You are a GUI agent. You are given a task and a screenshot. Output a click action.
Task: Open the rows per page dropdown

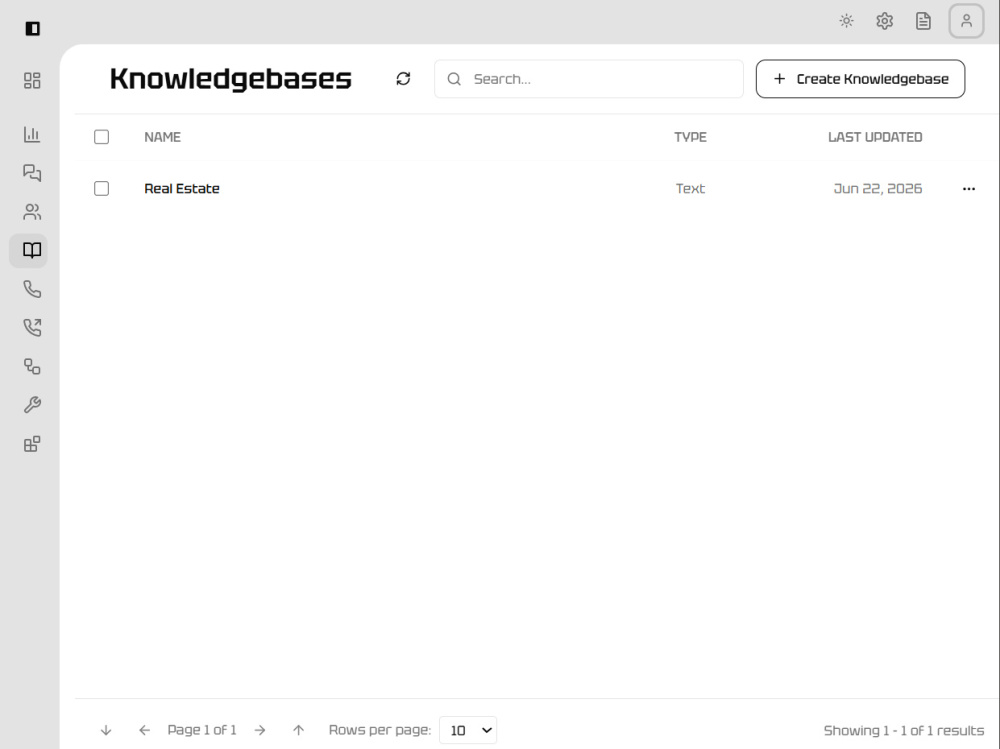[468, 730]
